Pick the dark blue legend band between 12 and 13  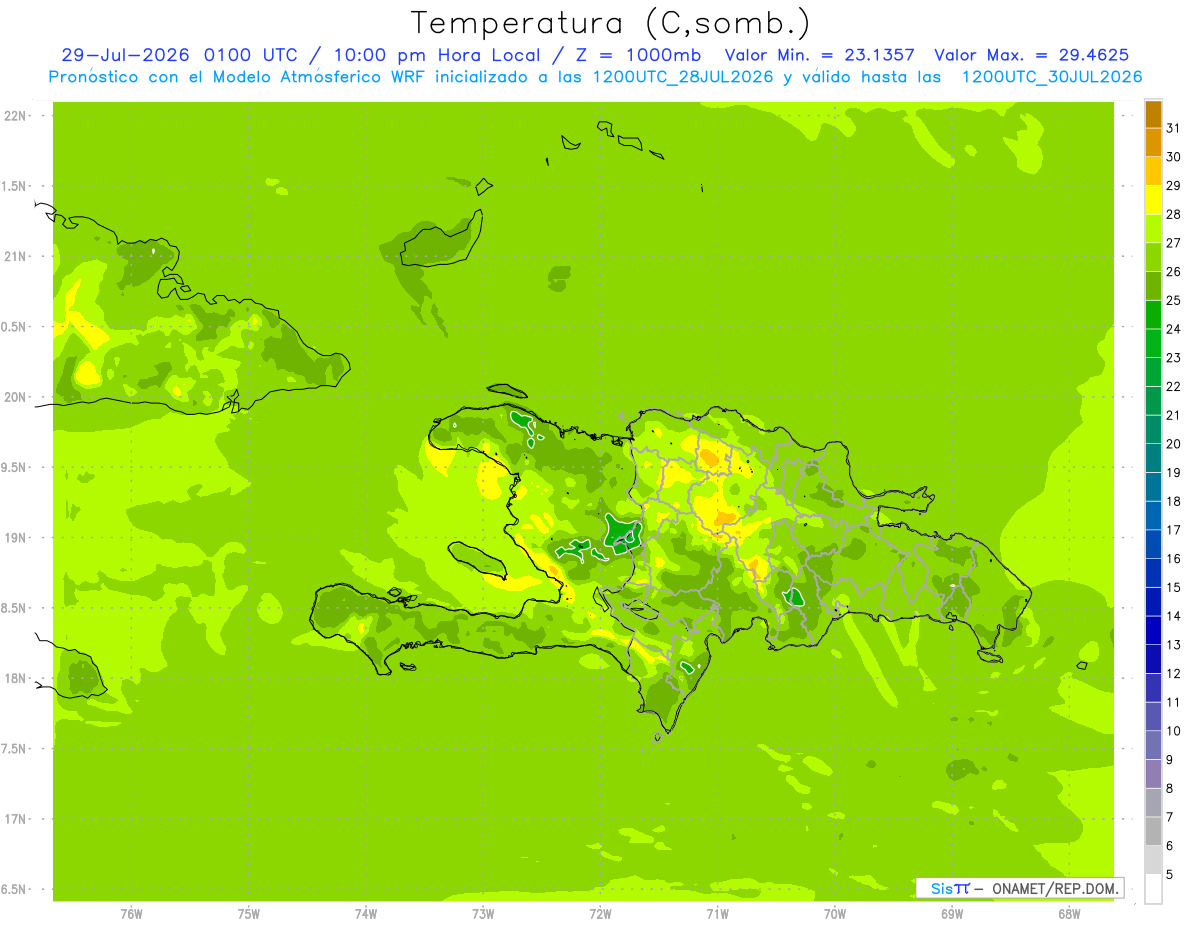tap(1153, 659)
